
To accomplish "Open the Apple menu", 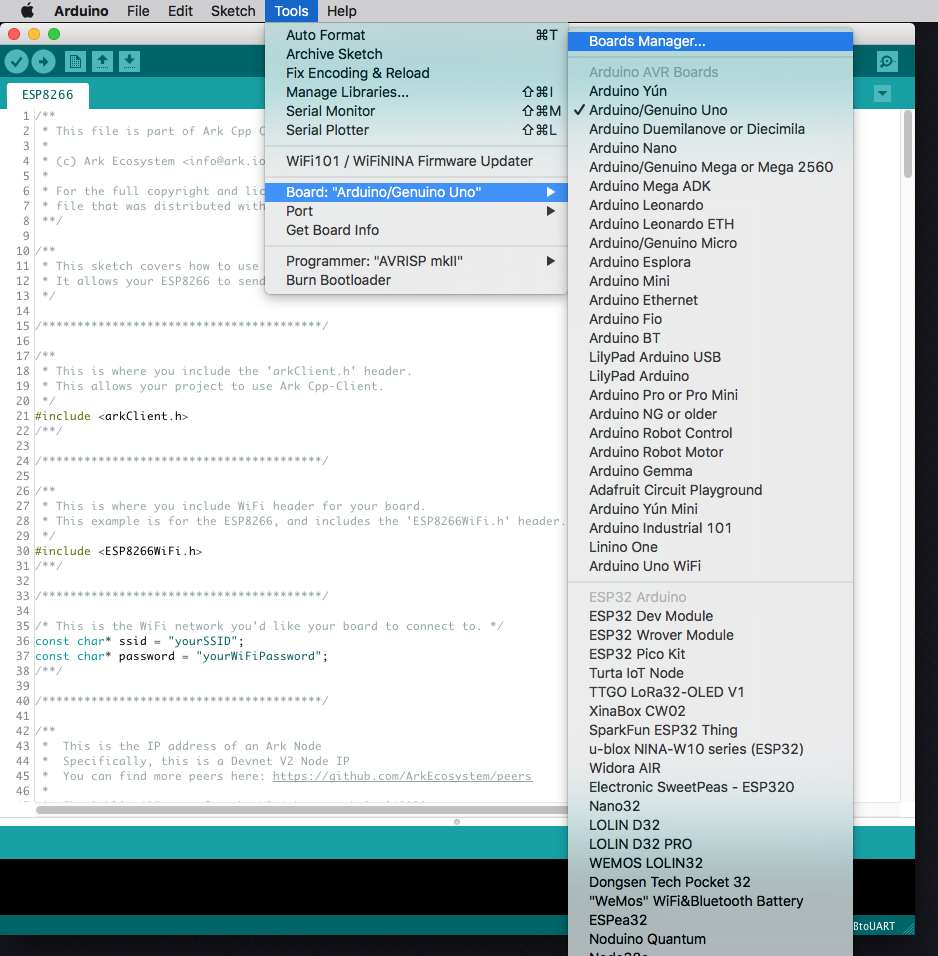I will click(x=27, y=11).
